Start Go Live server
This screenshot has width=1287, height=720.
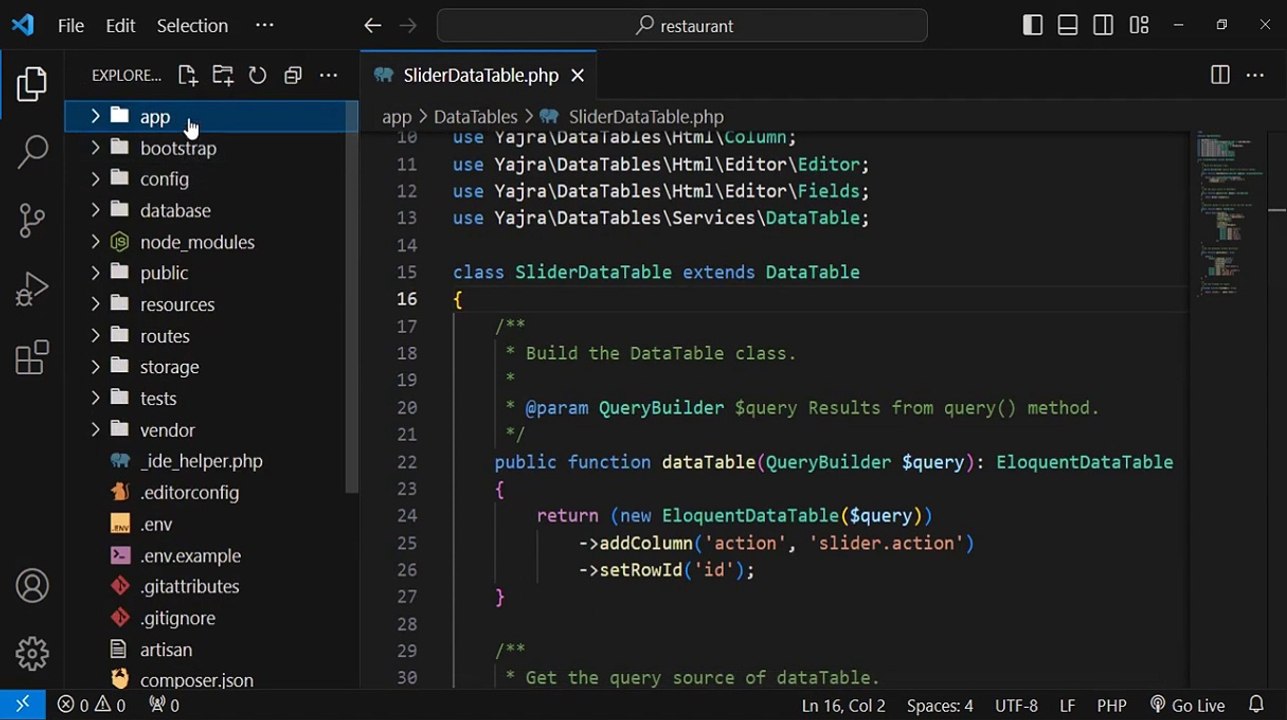(x=1187, y=705)
